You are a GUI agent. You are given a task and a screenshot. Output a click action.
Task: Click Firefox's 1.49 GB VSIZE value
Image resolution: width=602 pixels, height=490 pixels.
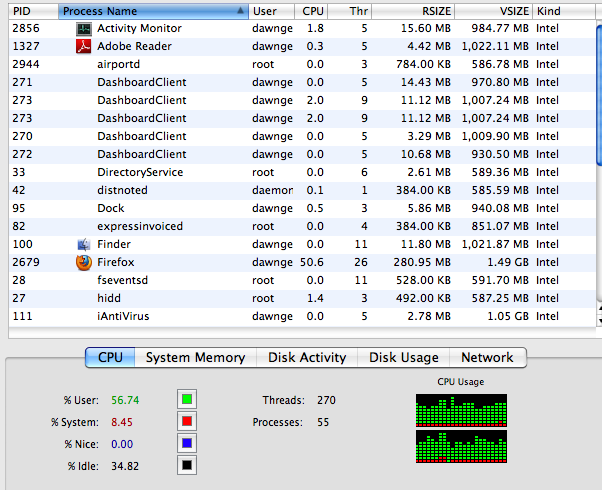(x=508, y=262)
